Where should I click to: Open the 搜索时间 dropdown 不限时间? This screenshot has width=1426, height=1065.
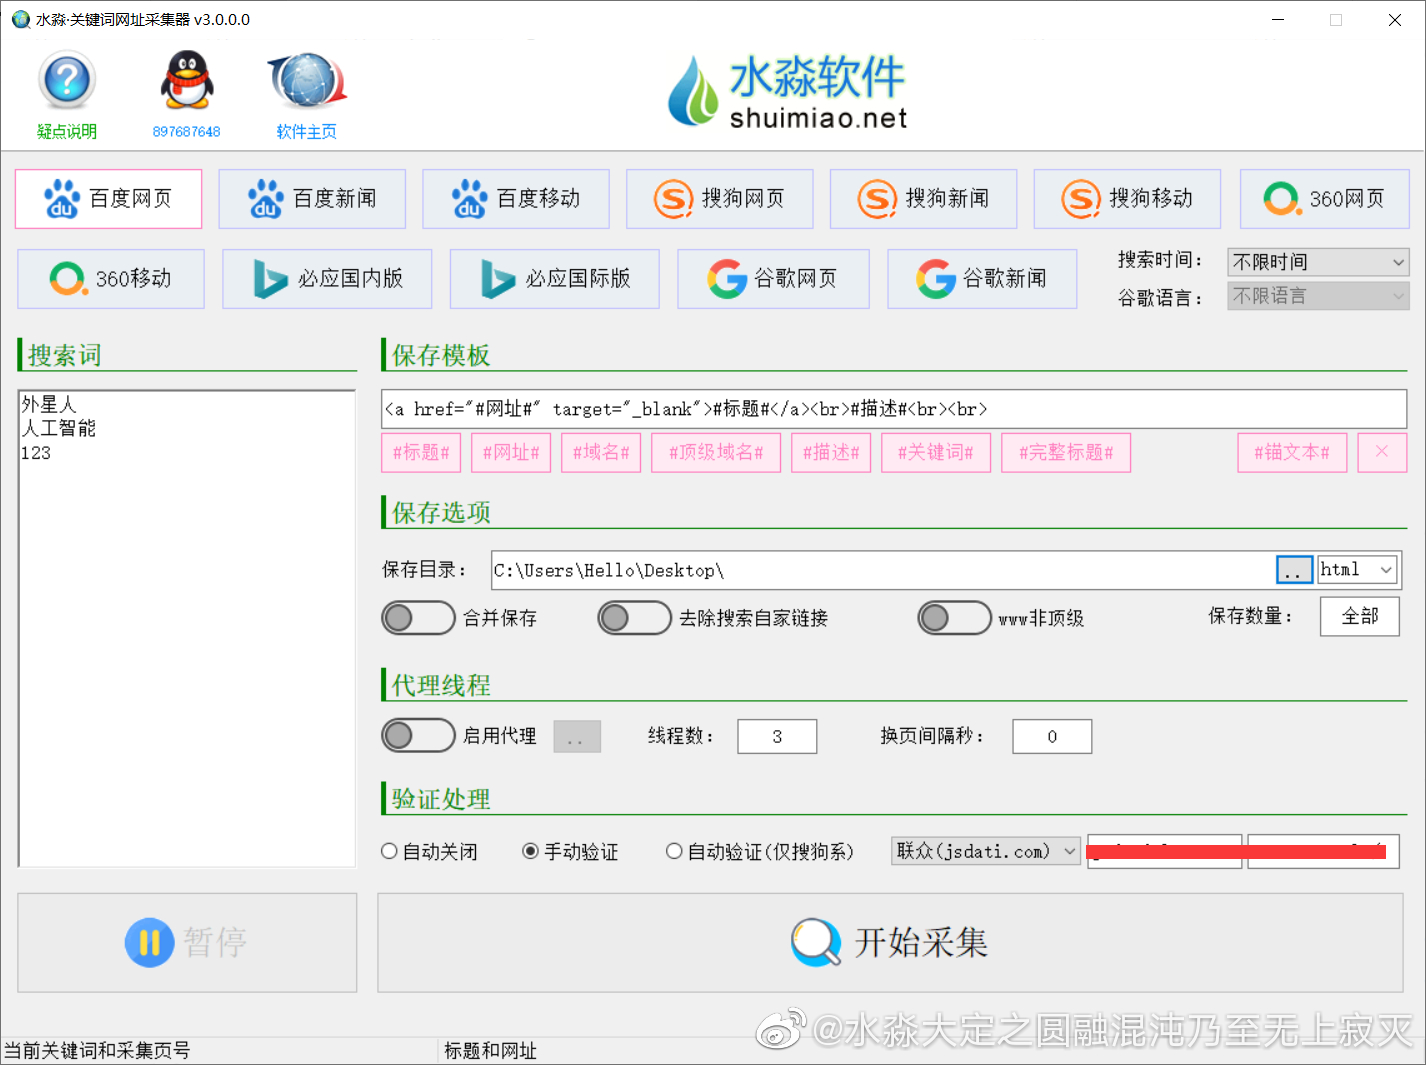point(1318,262)
